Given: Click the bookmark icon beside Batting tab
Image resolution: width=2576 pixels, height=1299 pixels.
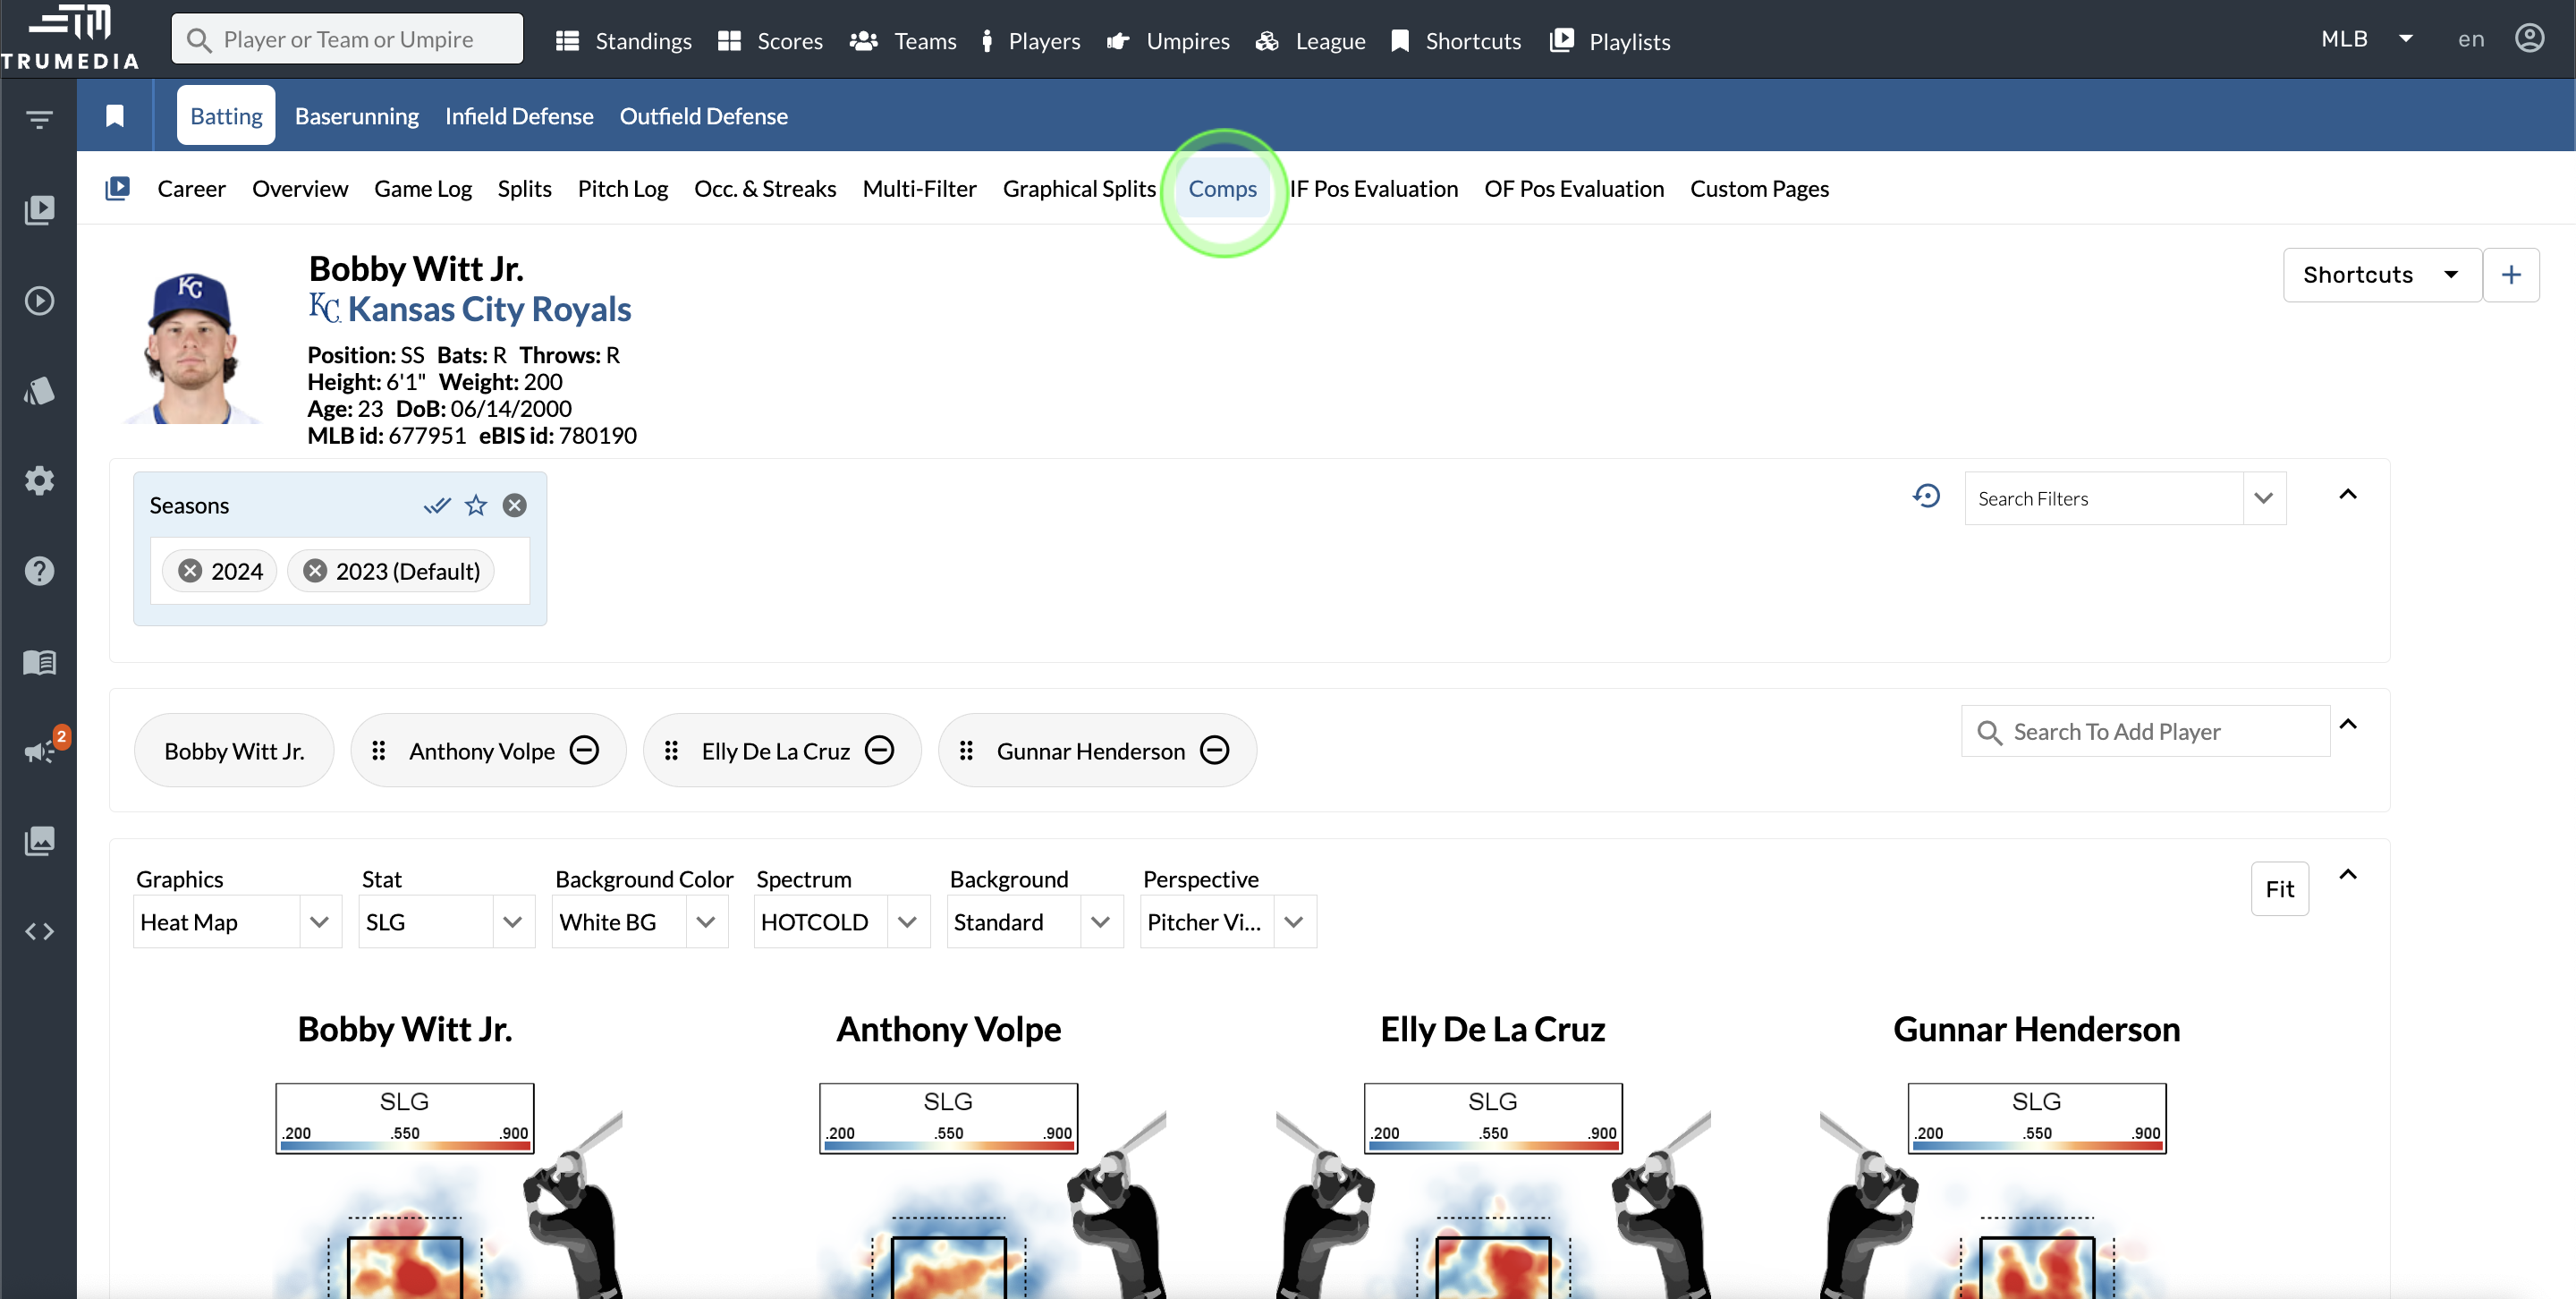Looking at the screenshot, I should click(115, 116).
